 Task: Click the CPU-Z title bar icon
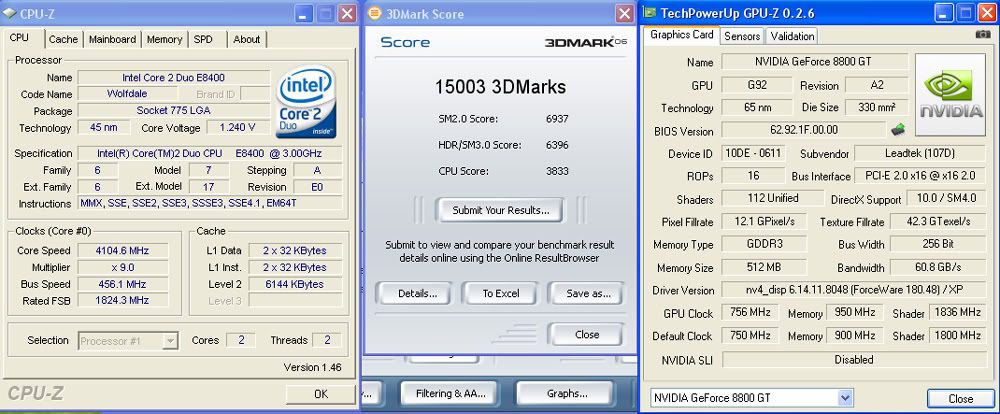pyautogui.click(x=9, y=13)
